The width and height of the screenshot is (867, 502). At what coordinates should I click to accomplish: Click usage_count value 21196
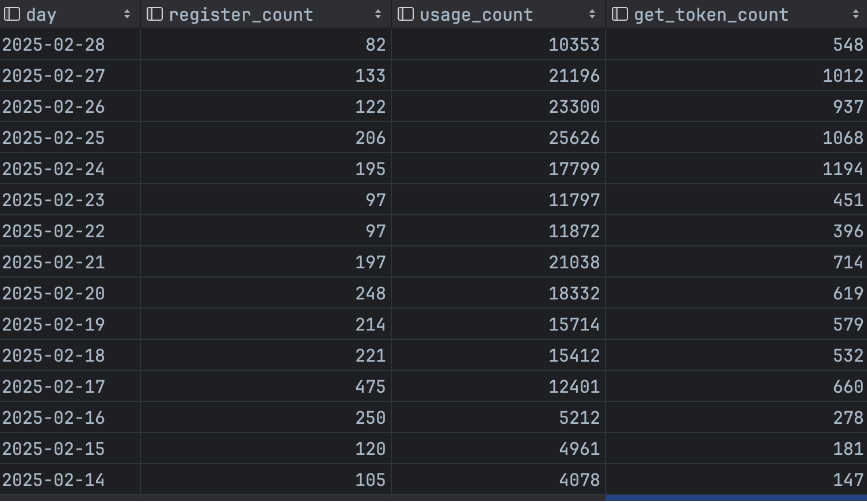click(x=574, y=76)
